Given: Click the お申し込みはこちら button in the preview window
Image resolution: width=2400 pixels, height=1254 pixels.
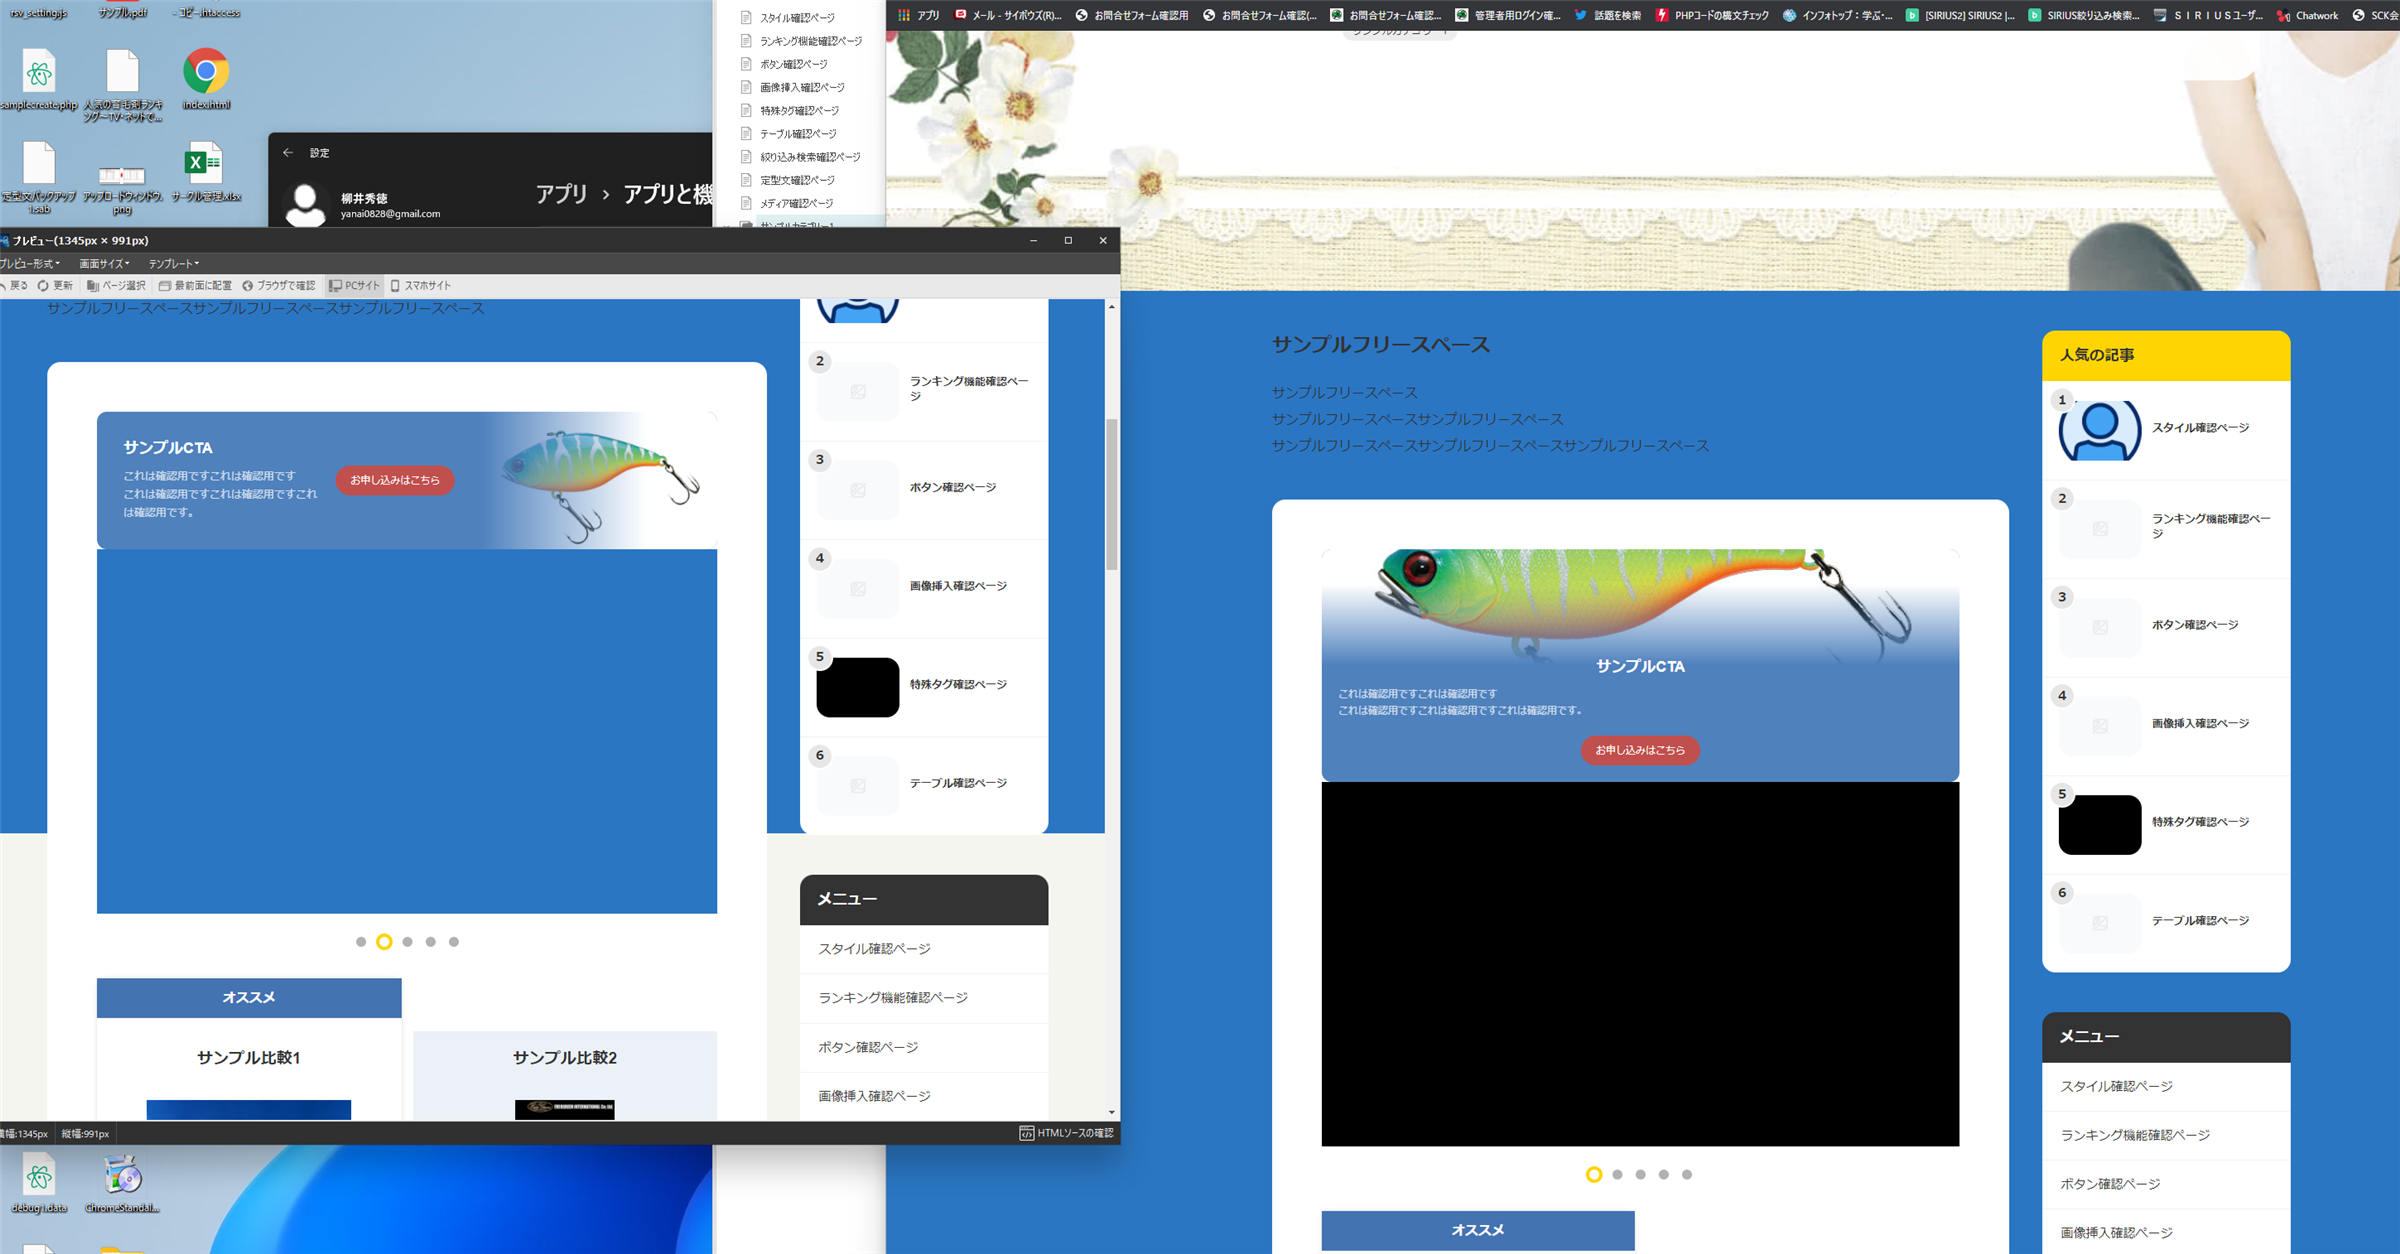Looking at the screenshot, I should [395, 480].
